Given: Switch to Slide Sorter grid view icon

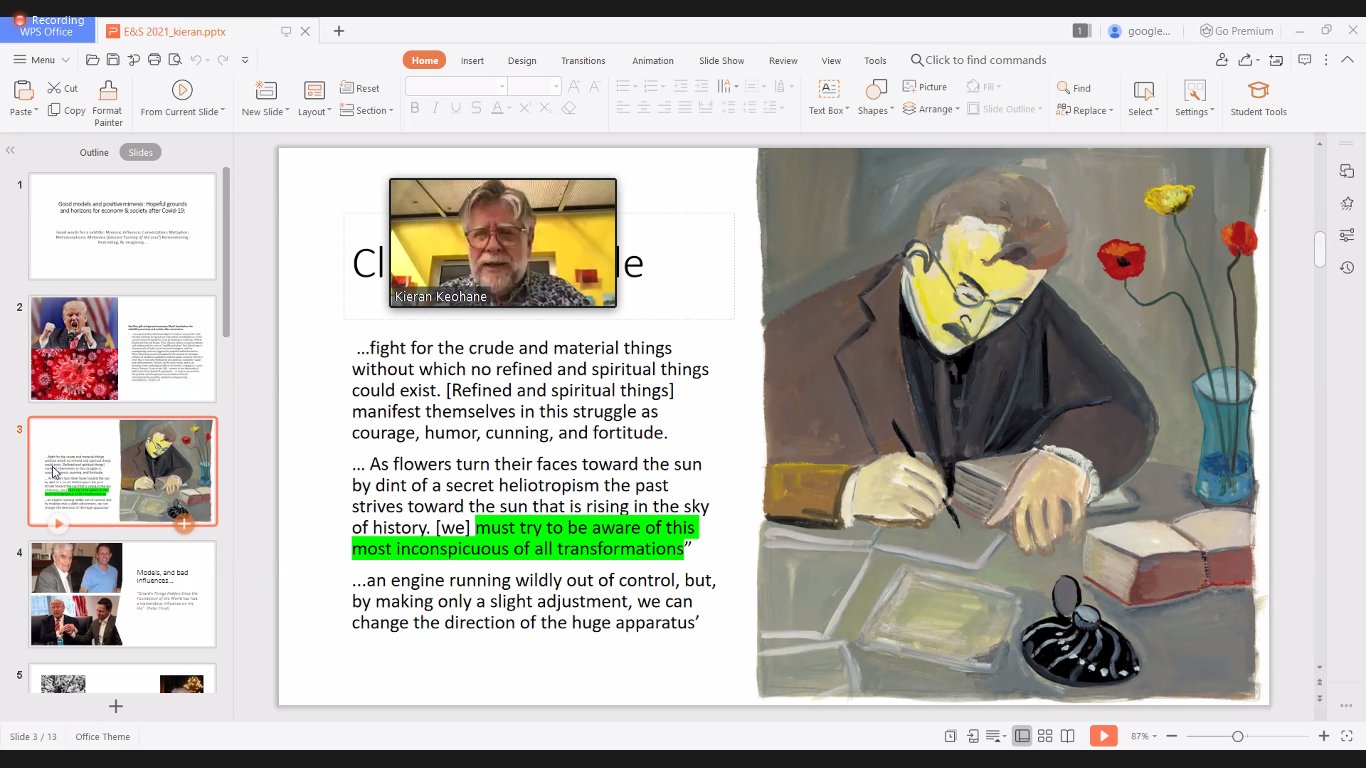Looking at the screenshot, I should [1045, 736].
